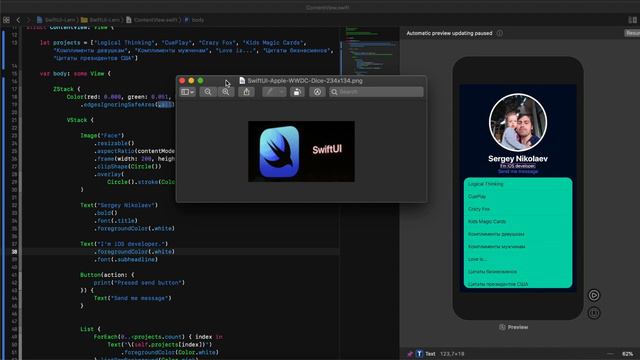Go forward in Xcode editor history
This screenshot has width=640, height=360.
tap(28, 20)
